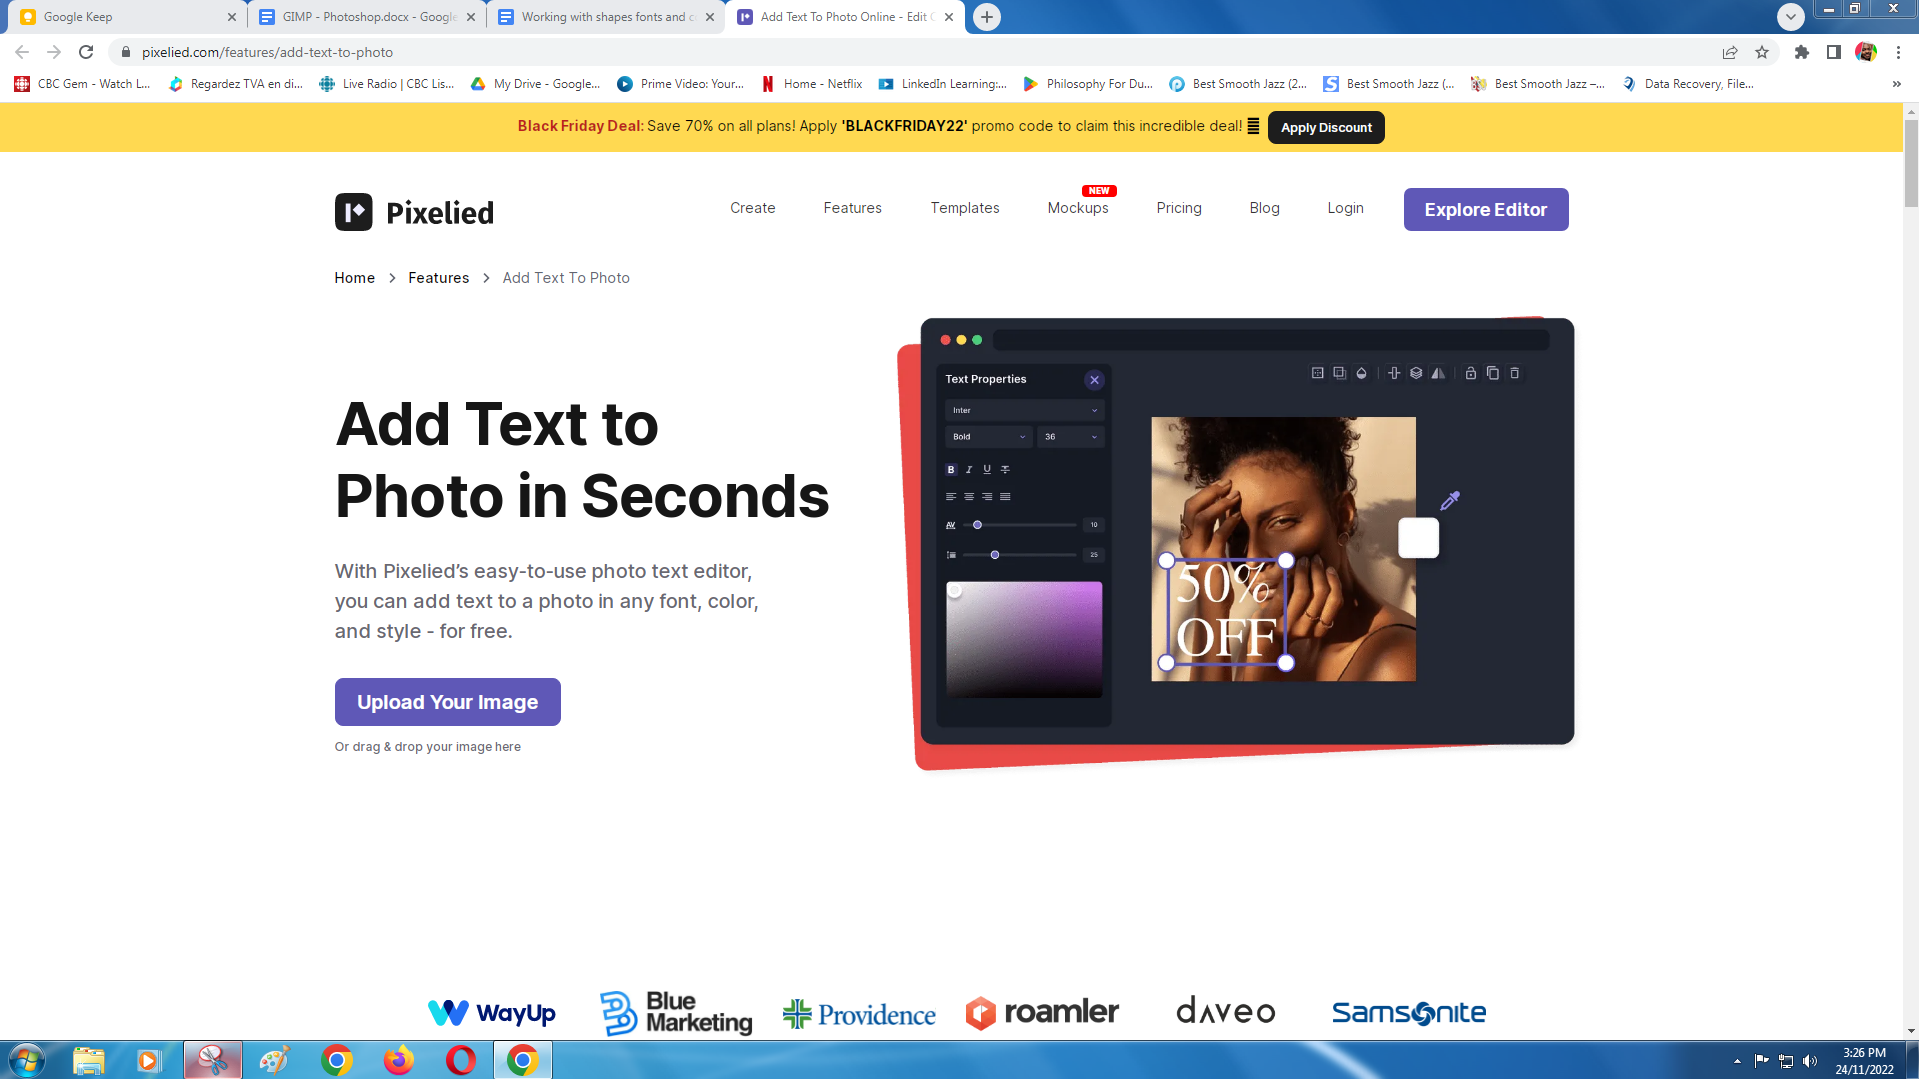1919x1079 pixels.
Task: Click the share page icon in the address bar
Action: (1730, 52)
